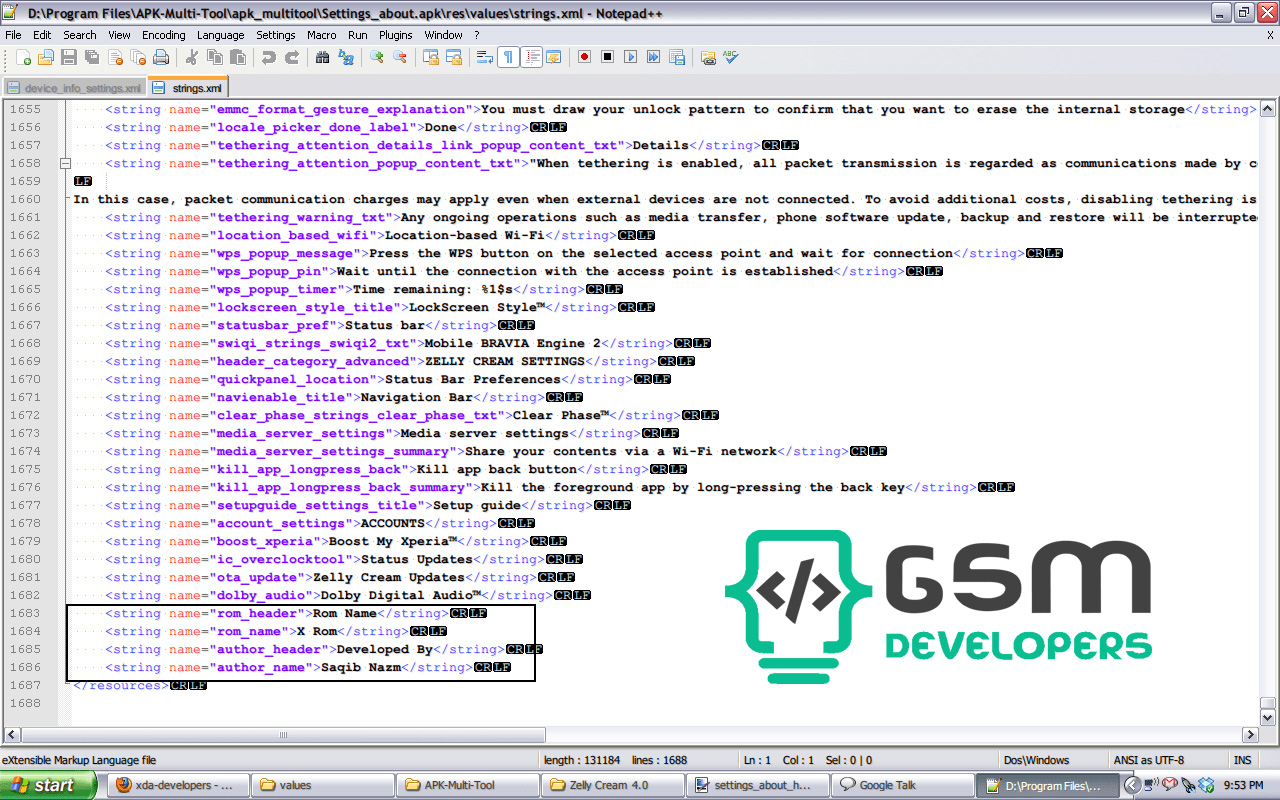1280x800 pixels.
Task: Collapse the fold marker at line 1658
Action: click(65, 163)
